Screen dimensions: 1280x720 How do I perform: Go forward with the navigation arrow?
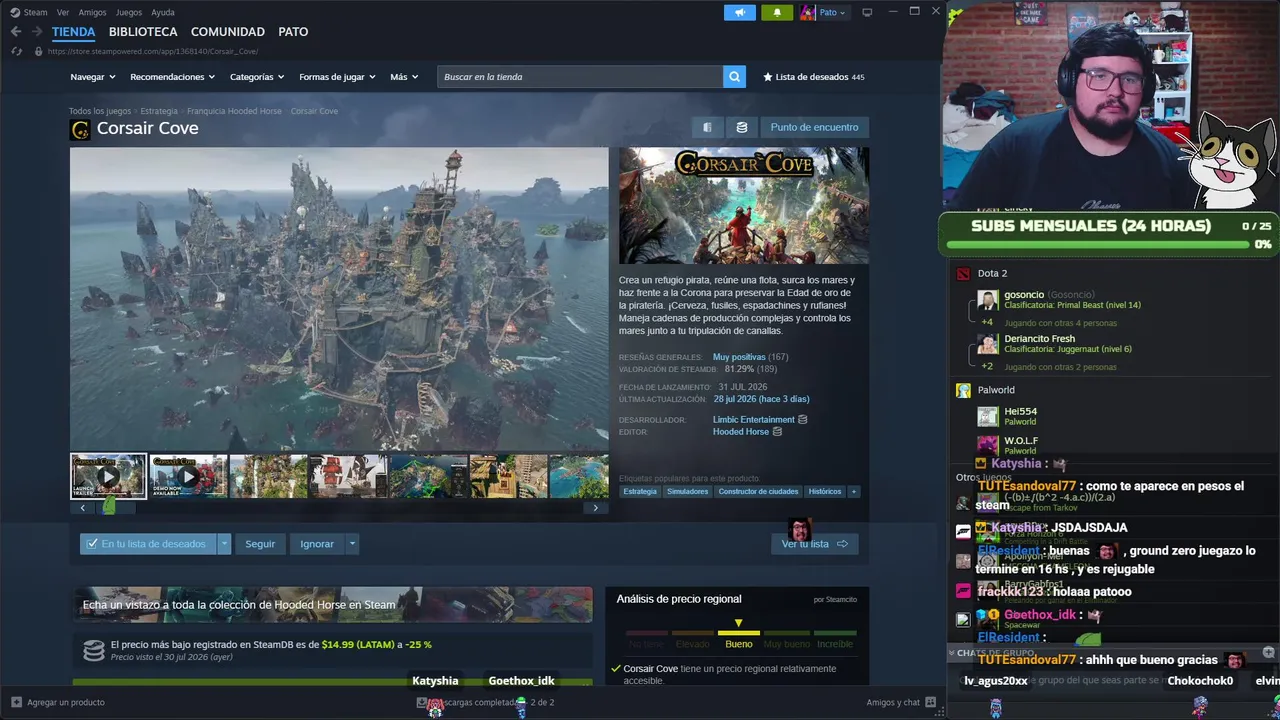click(x=37, y=32)
